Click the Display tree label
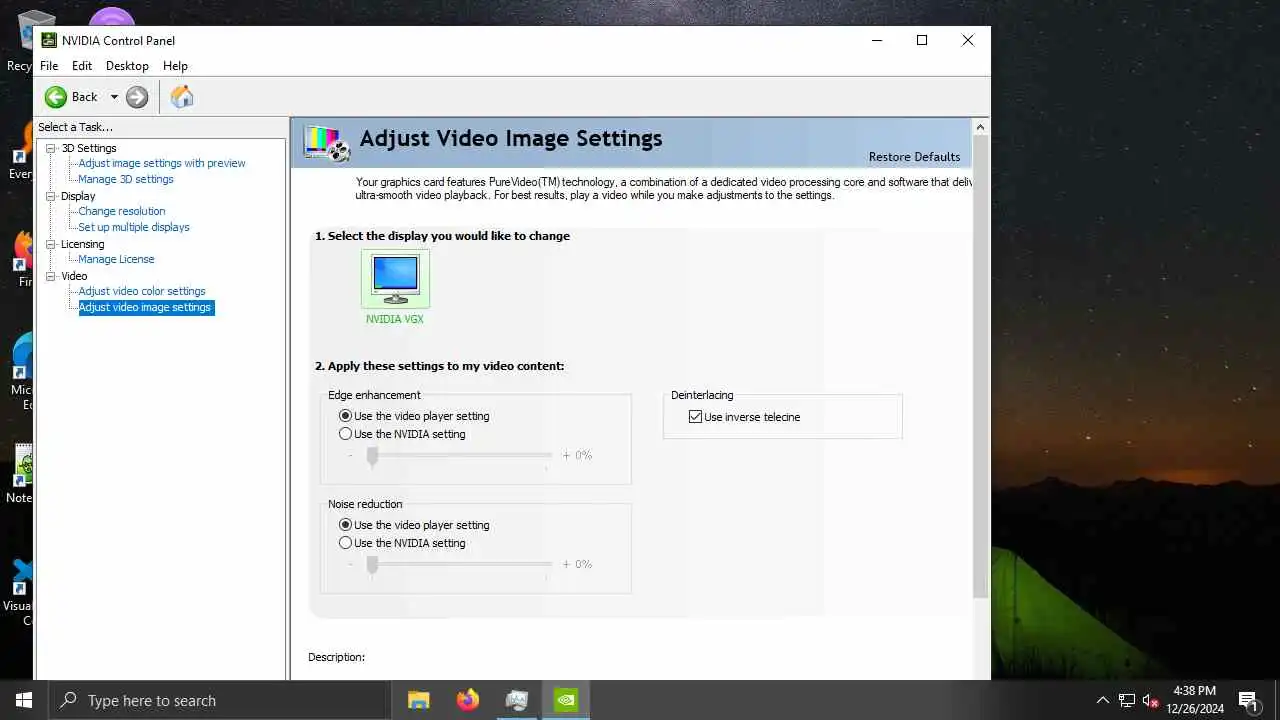 tap(78, 196)
